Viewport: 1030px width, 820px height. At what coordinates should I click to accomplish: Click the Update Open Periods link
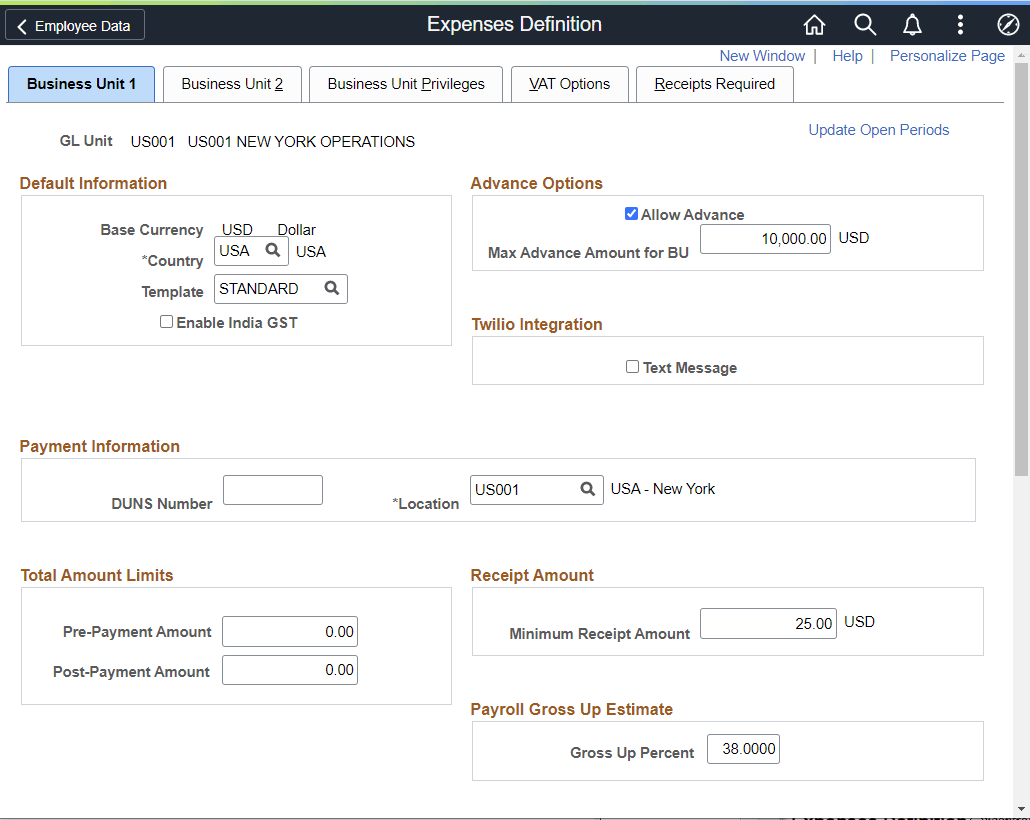[878, 129]
